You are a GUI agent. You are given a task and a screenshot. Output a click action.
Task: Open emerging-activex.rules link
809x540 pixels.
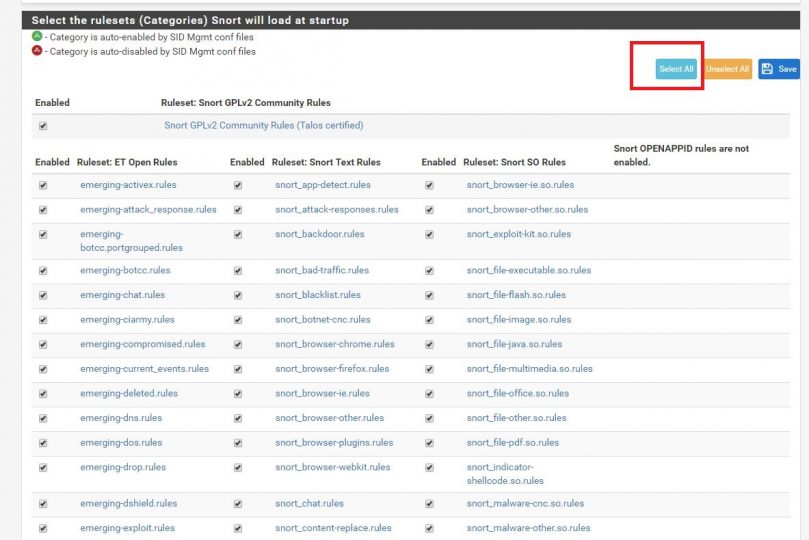128,185
